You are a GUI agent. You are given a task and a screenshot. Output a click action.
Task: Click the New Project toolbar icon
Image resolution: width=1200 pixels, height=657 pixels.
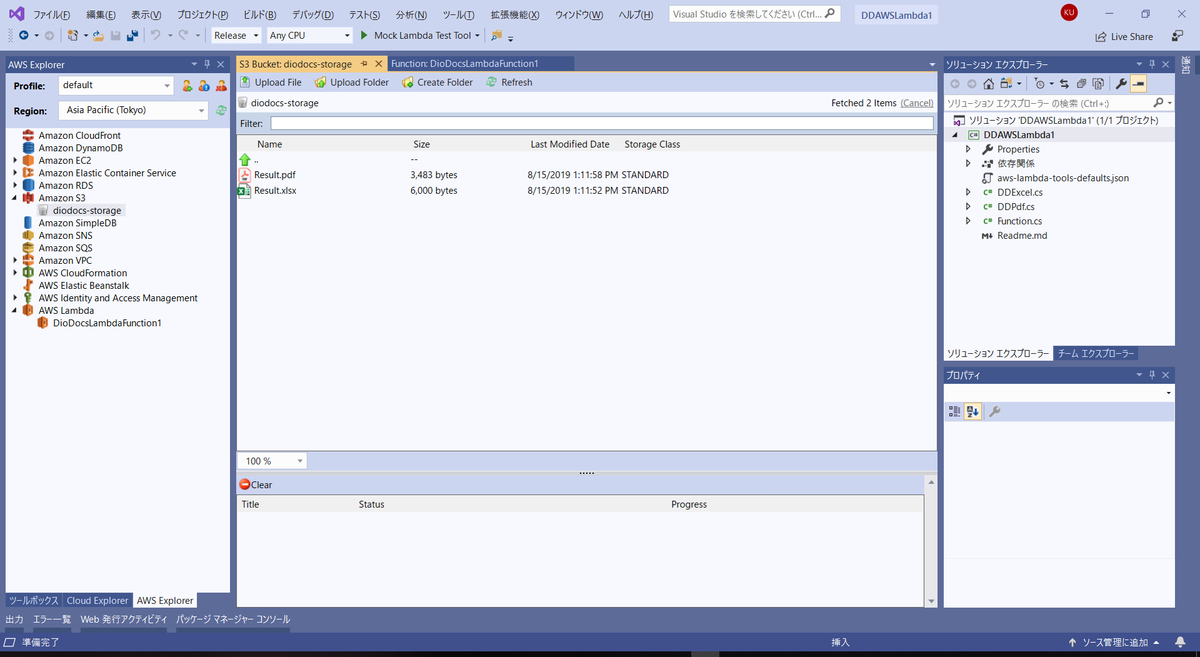[x=72, y=35]
